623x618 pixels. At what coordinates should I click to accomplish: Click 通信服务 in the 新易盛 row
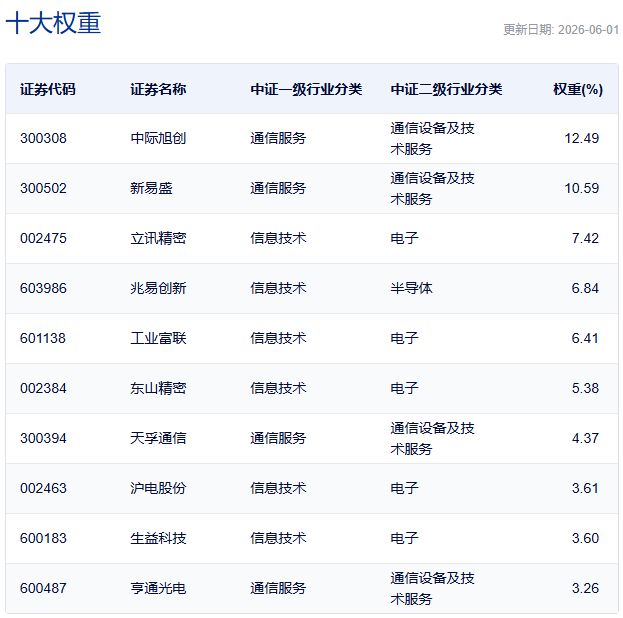278,188
